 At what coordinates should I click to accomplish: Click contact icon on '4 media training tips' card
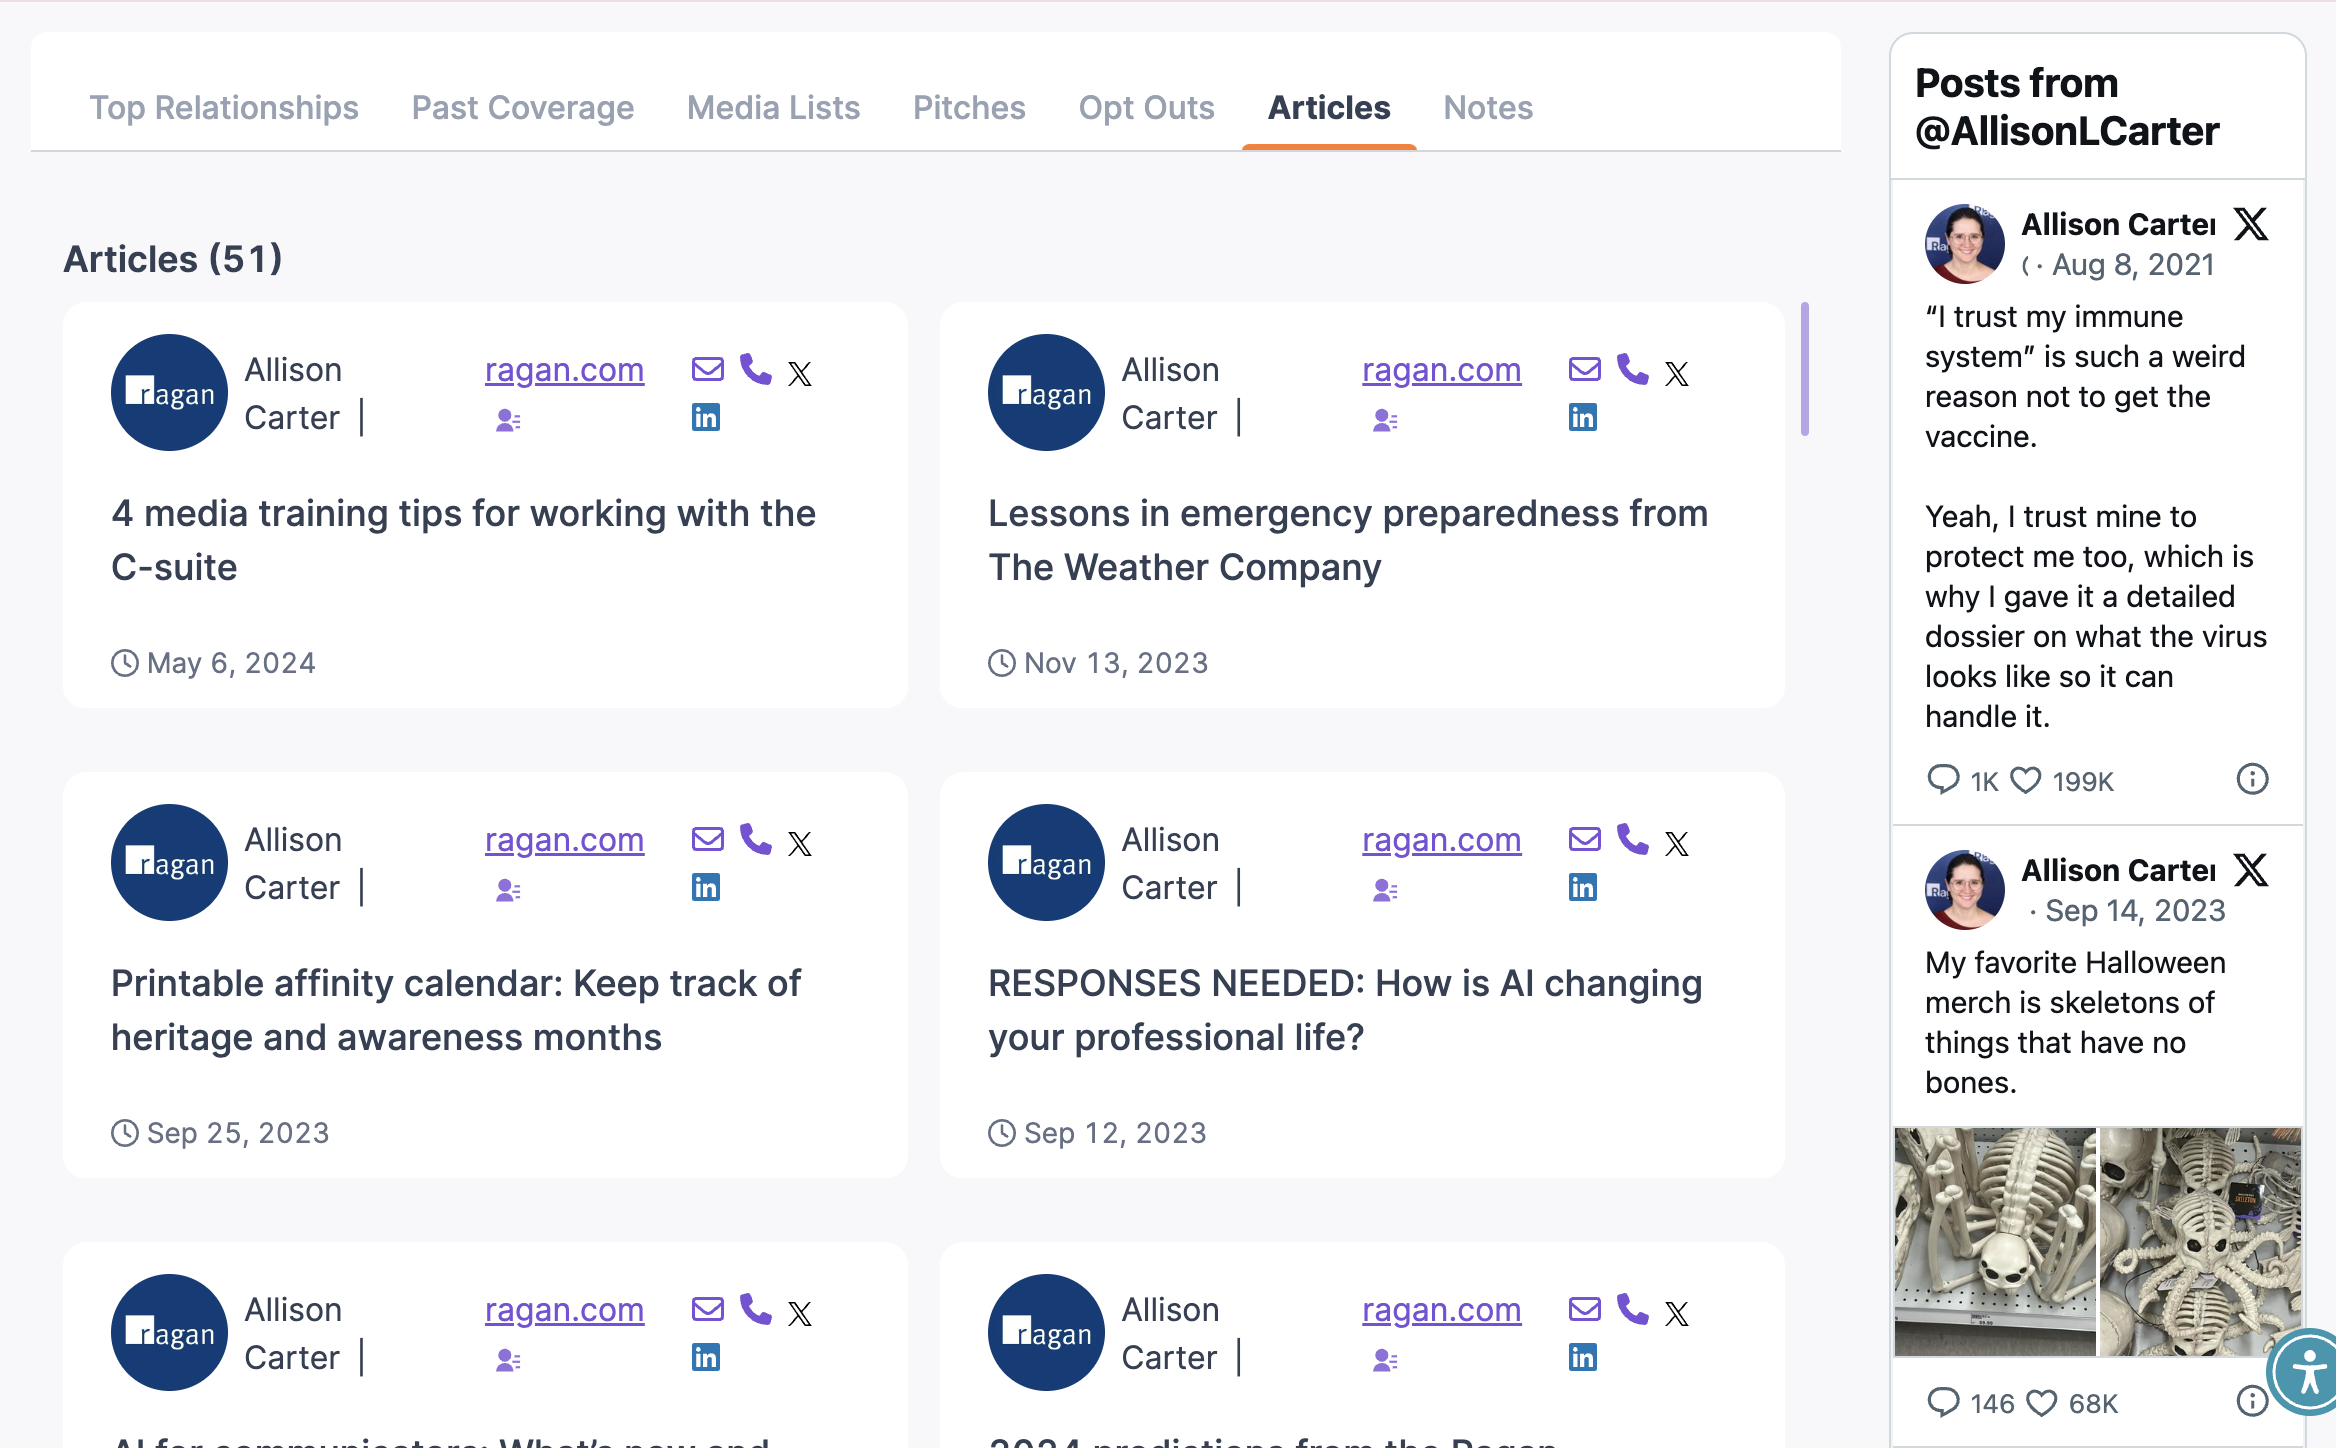[508, 421]
